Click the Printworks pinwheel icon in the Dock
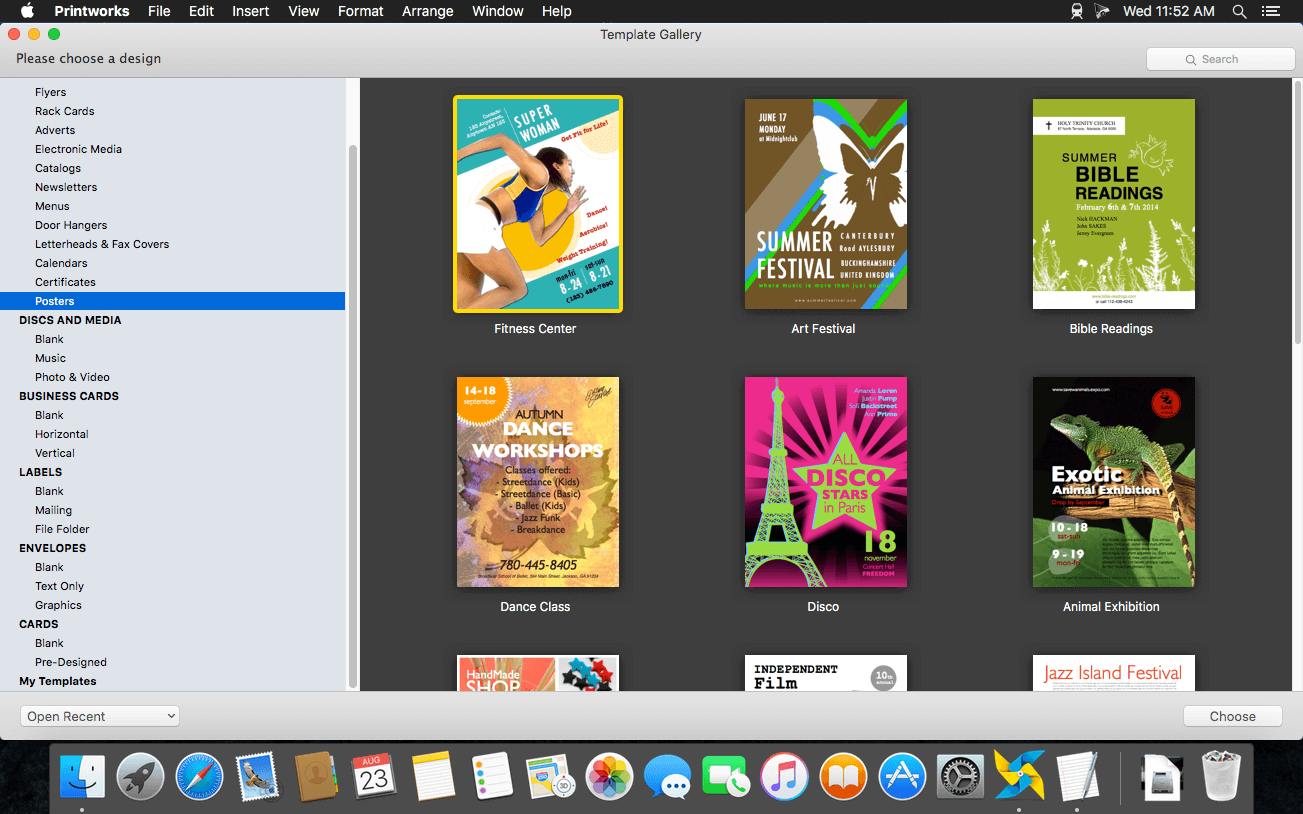Screen dimensions: 1303x814 coord(1019,776)
